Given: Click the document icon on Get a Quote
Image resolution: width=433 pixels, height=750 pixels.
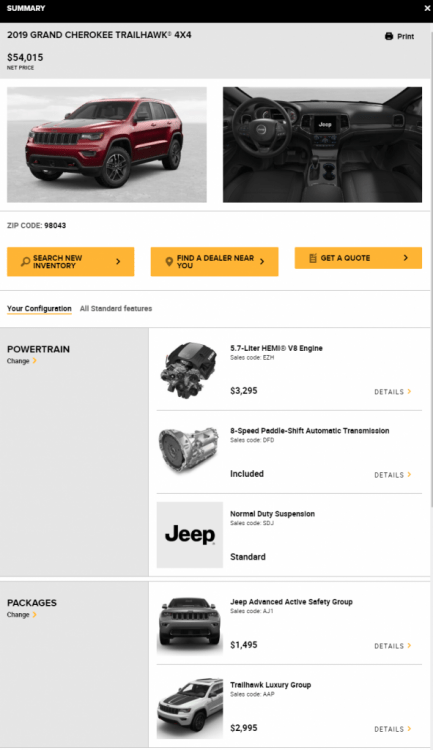Looking at the screenshot, I should tap(313, 258).
